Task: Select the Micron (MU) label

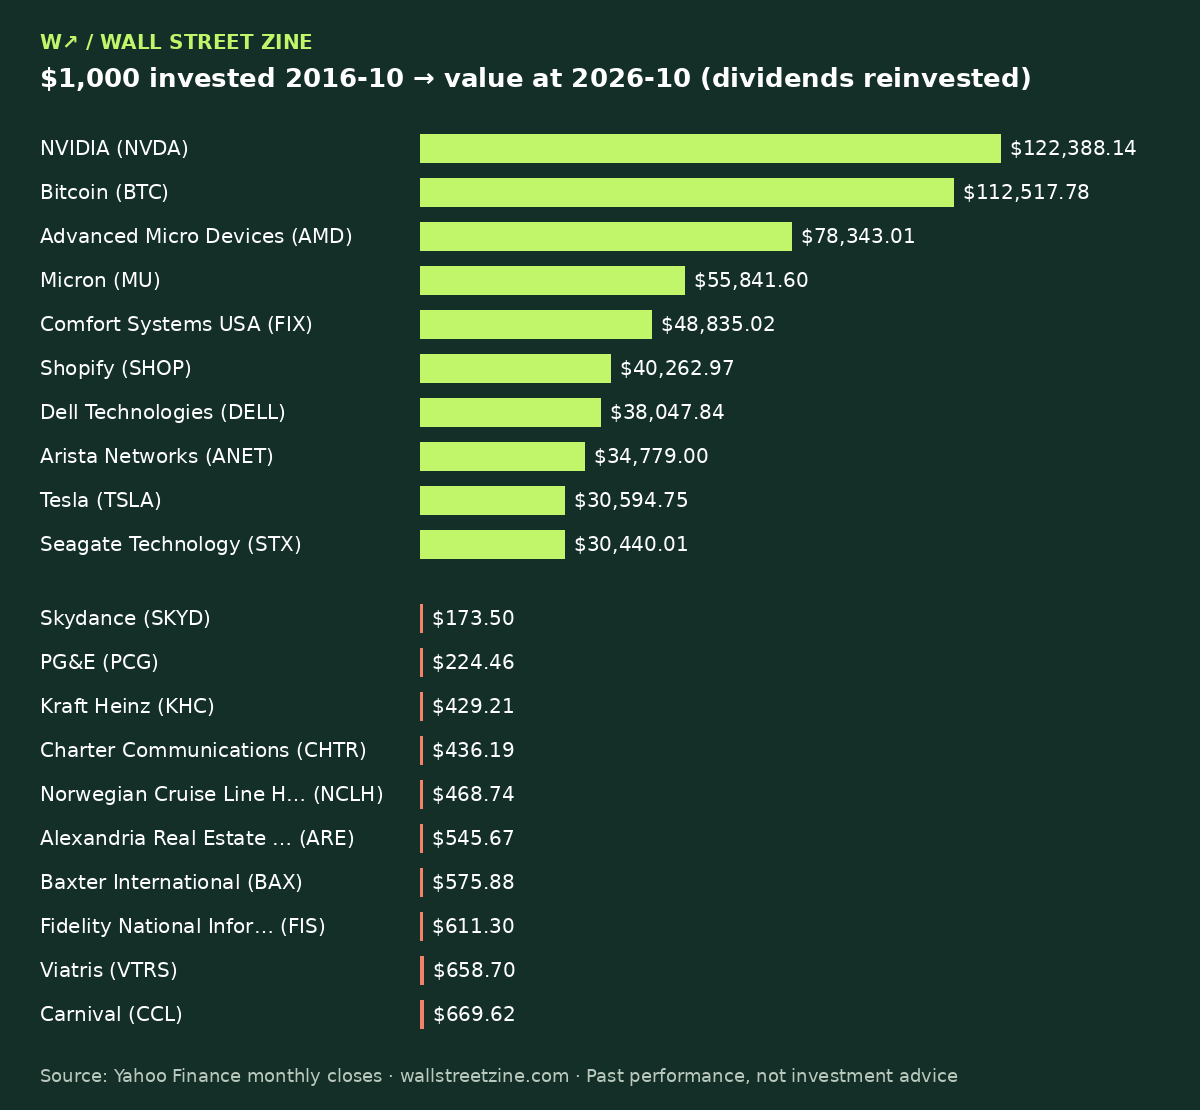Action: tap(100, 281)
